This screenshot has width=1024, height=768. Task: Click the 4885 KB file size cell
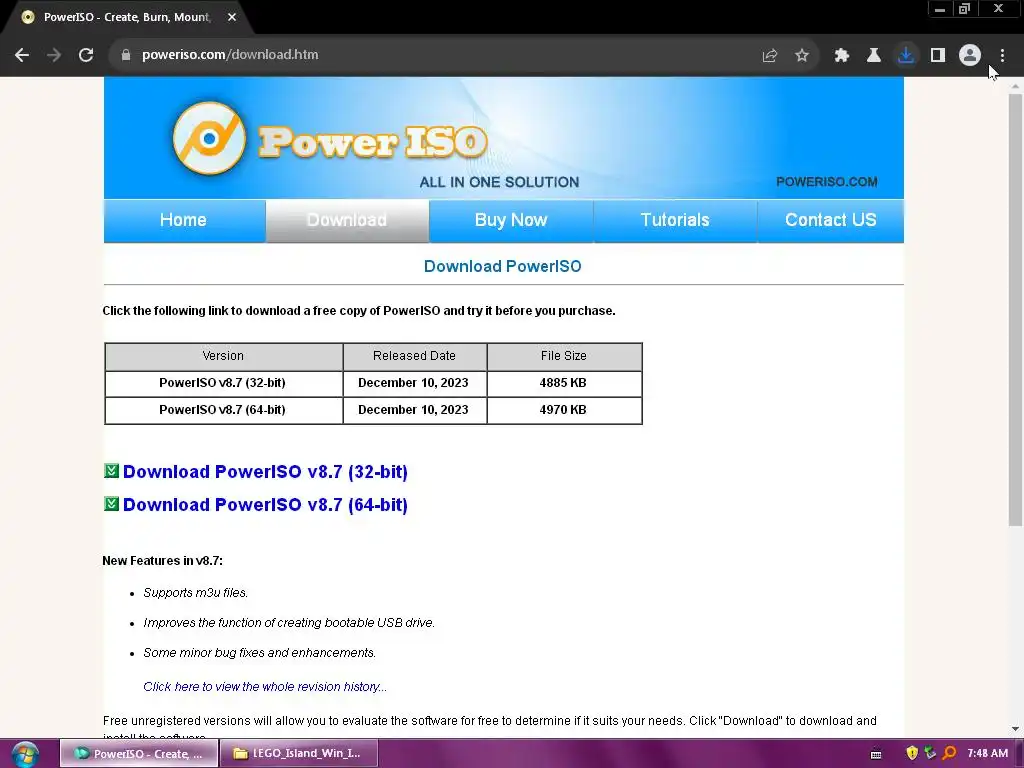pos(564,383)
